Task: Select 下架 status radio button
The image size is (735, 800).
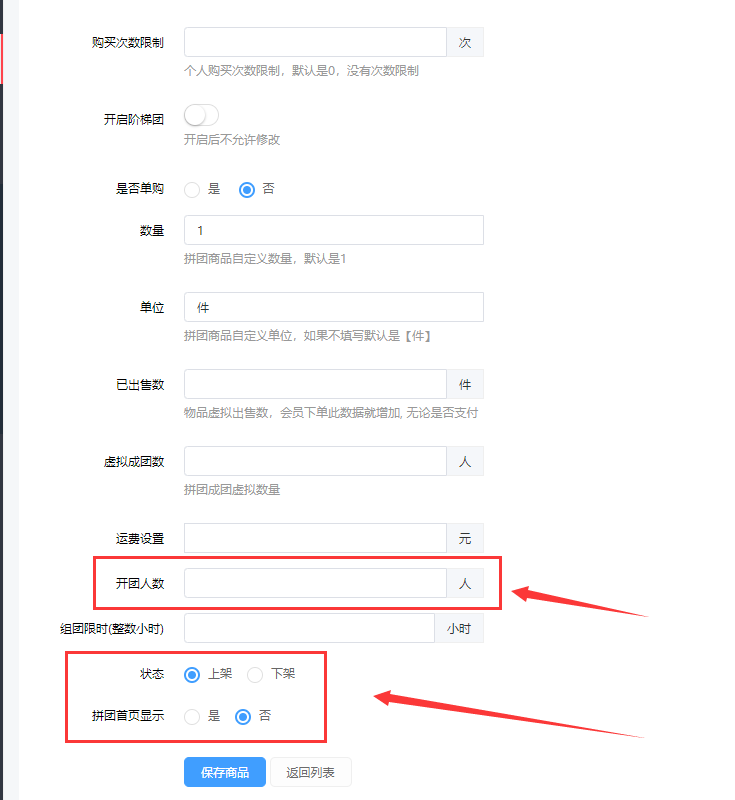Action: (x=255, y=675)
